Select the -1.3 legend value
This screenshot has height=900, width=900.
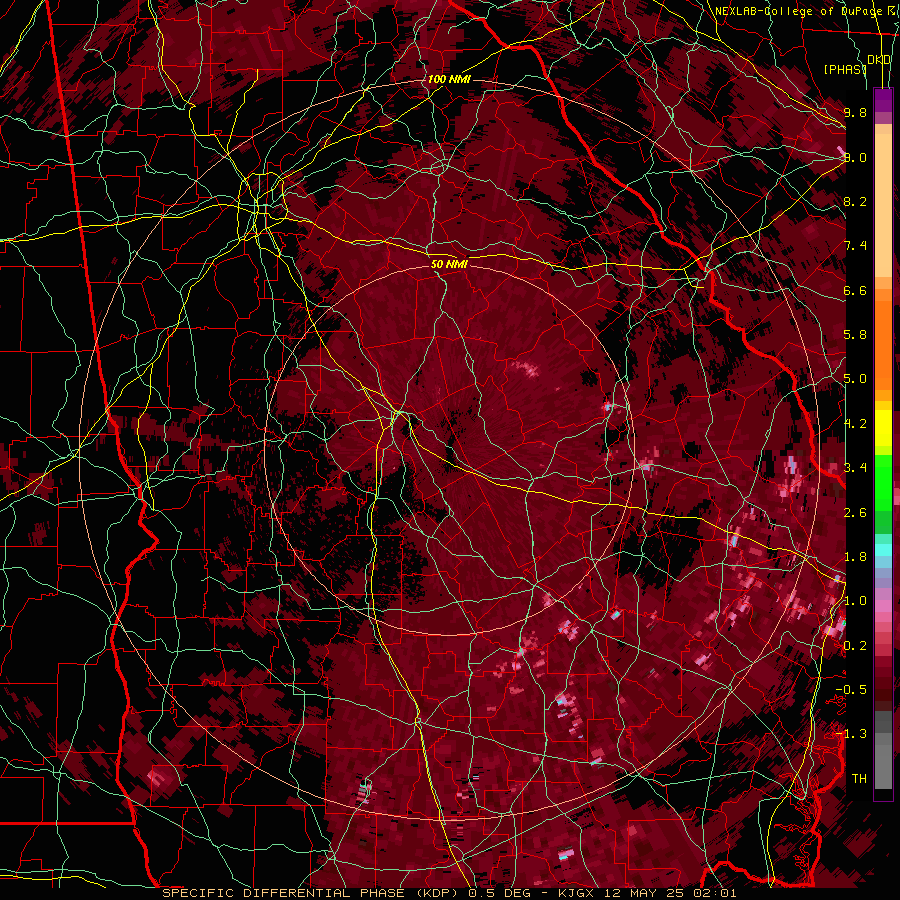coord(851,734)
